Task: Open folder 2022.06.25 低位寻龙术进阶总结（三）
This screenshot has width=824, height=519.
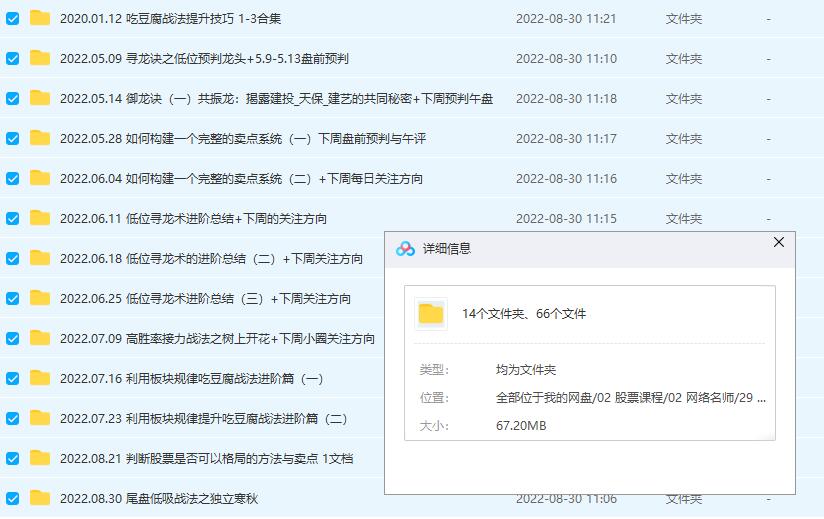Action: (x=205, y=299)
